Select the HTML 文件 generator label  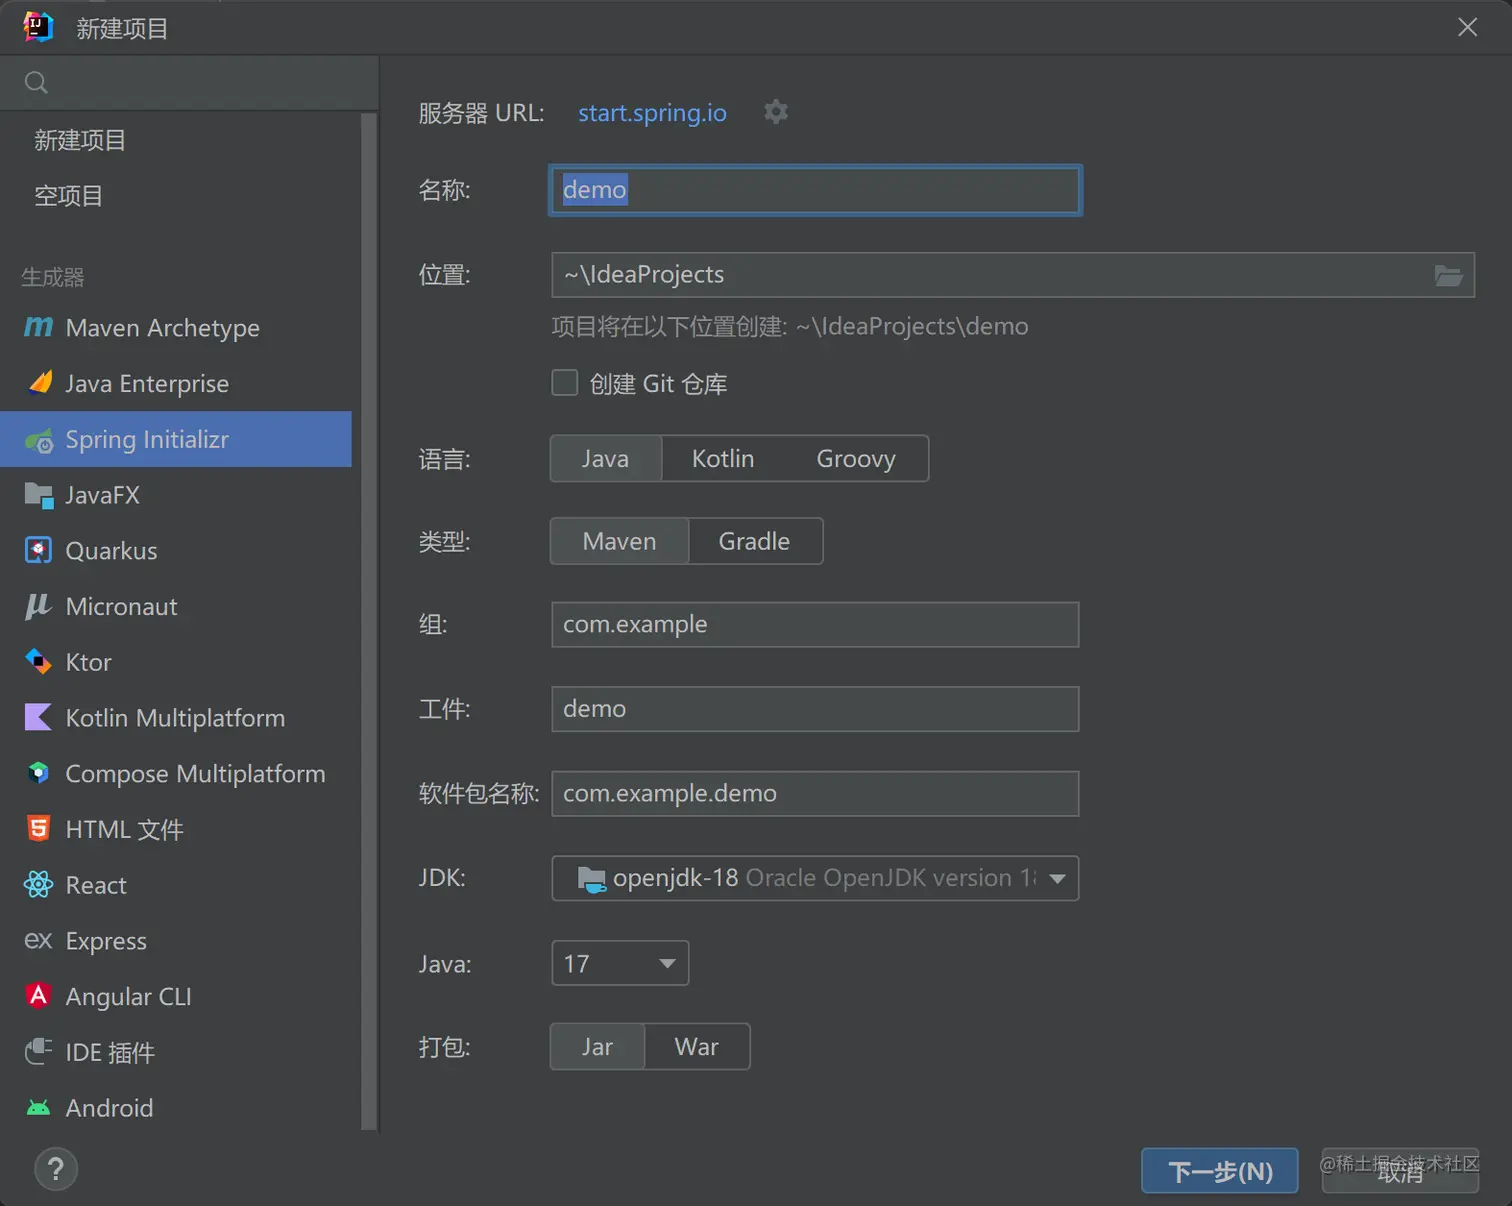click(124, 829)
